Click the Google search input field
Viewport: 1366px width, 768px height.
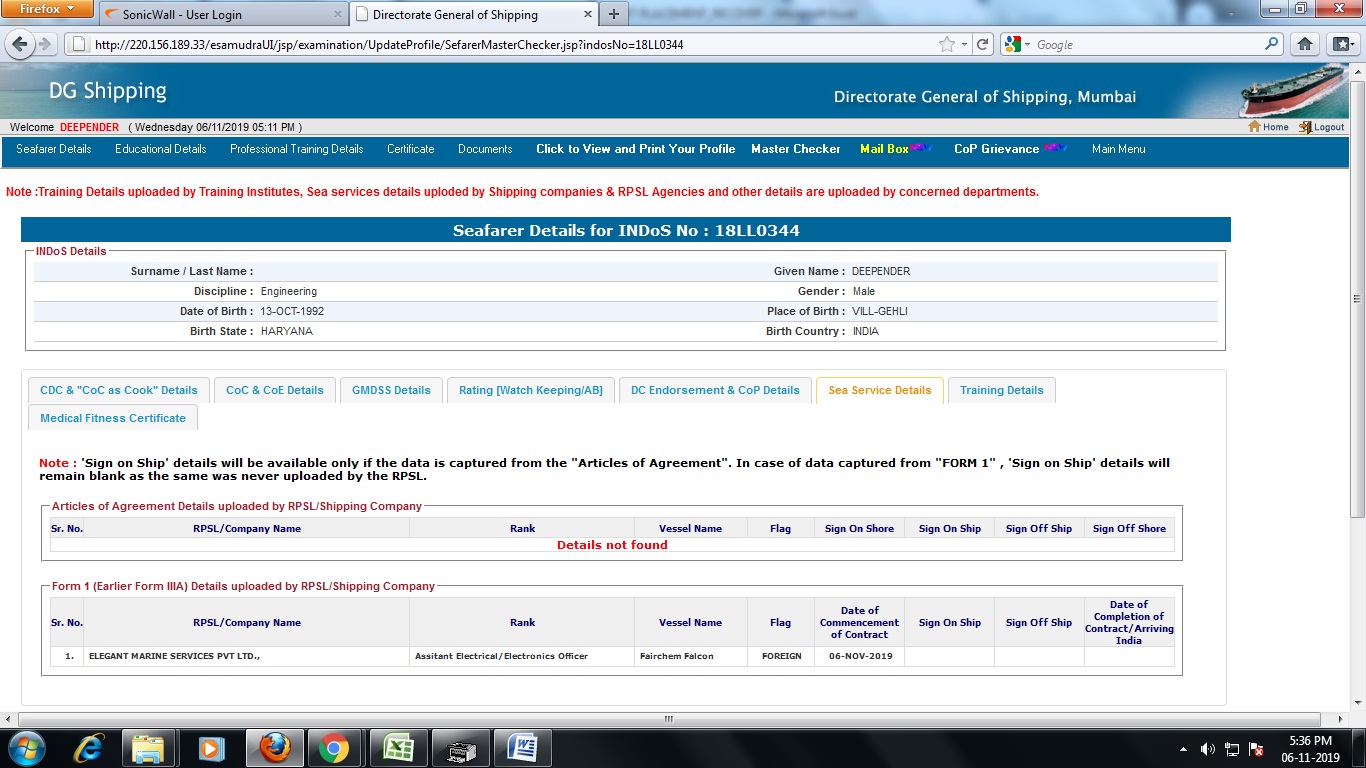(1148, 45)
